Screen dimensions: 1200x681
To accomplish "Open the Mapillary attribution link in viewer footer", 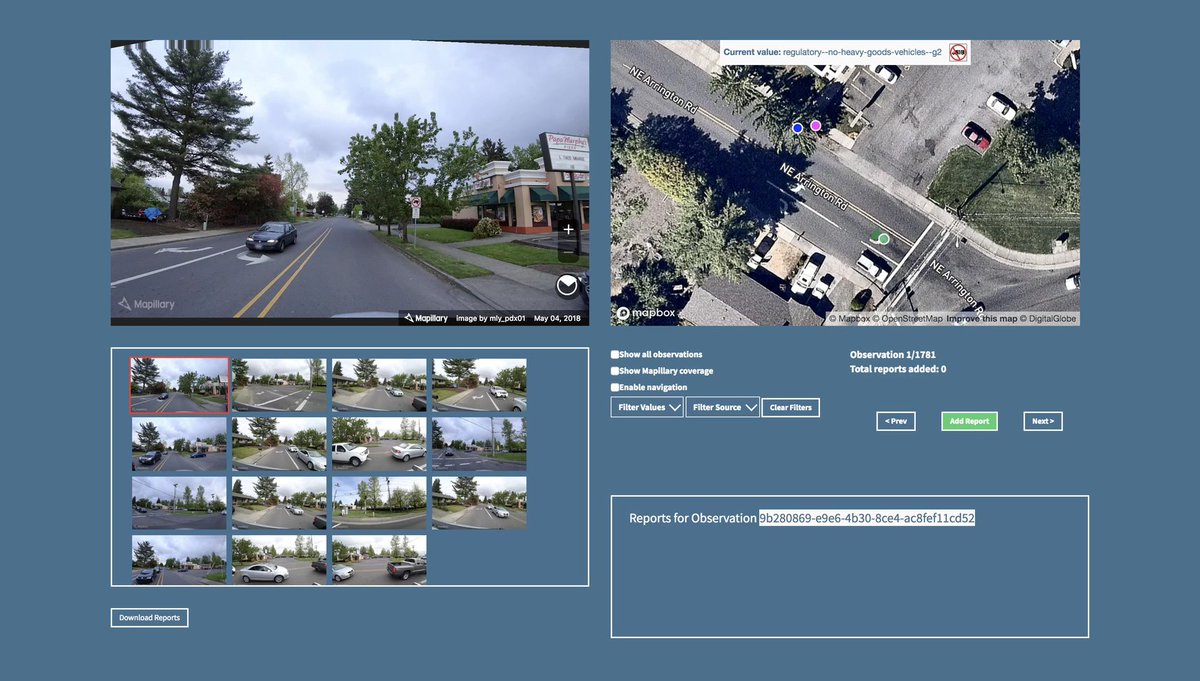I will 426,318.
